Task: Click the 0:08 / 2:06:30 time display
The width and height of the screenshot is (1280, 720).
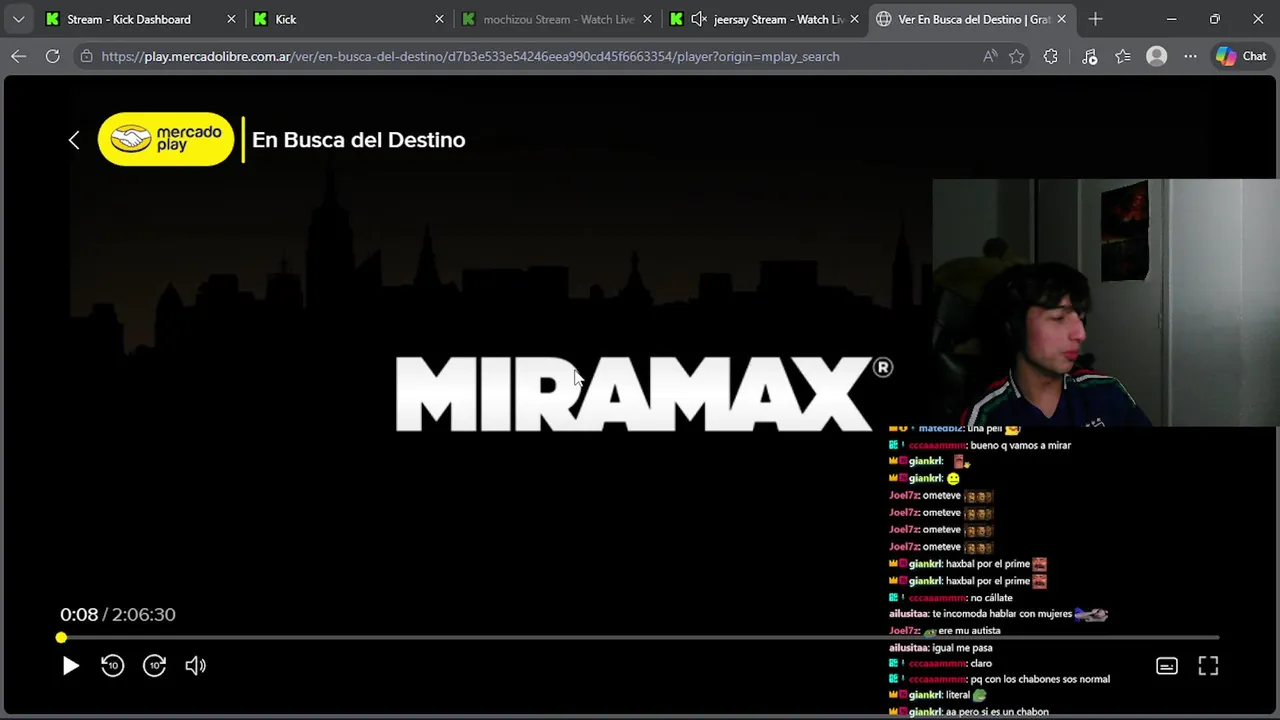Action: tap(118, 614)
